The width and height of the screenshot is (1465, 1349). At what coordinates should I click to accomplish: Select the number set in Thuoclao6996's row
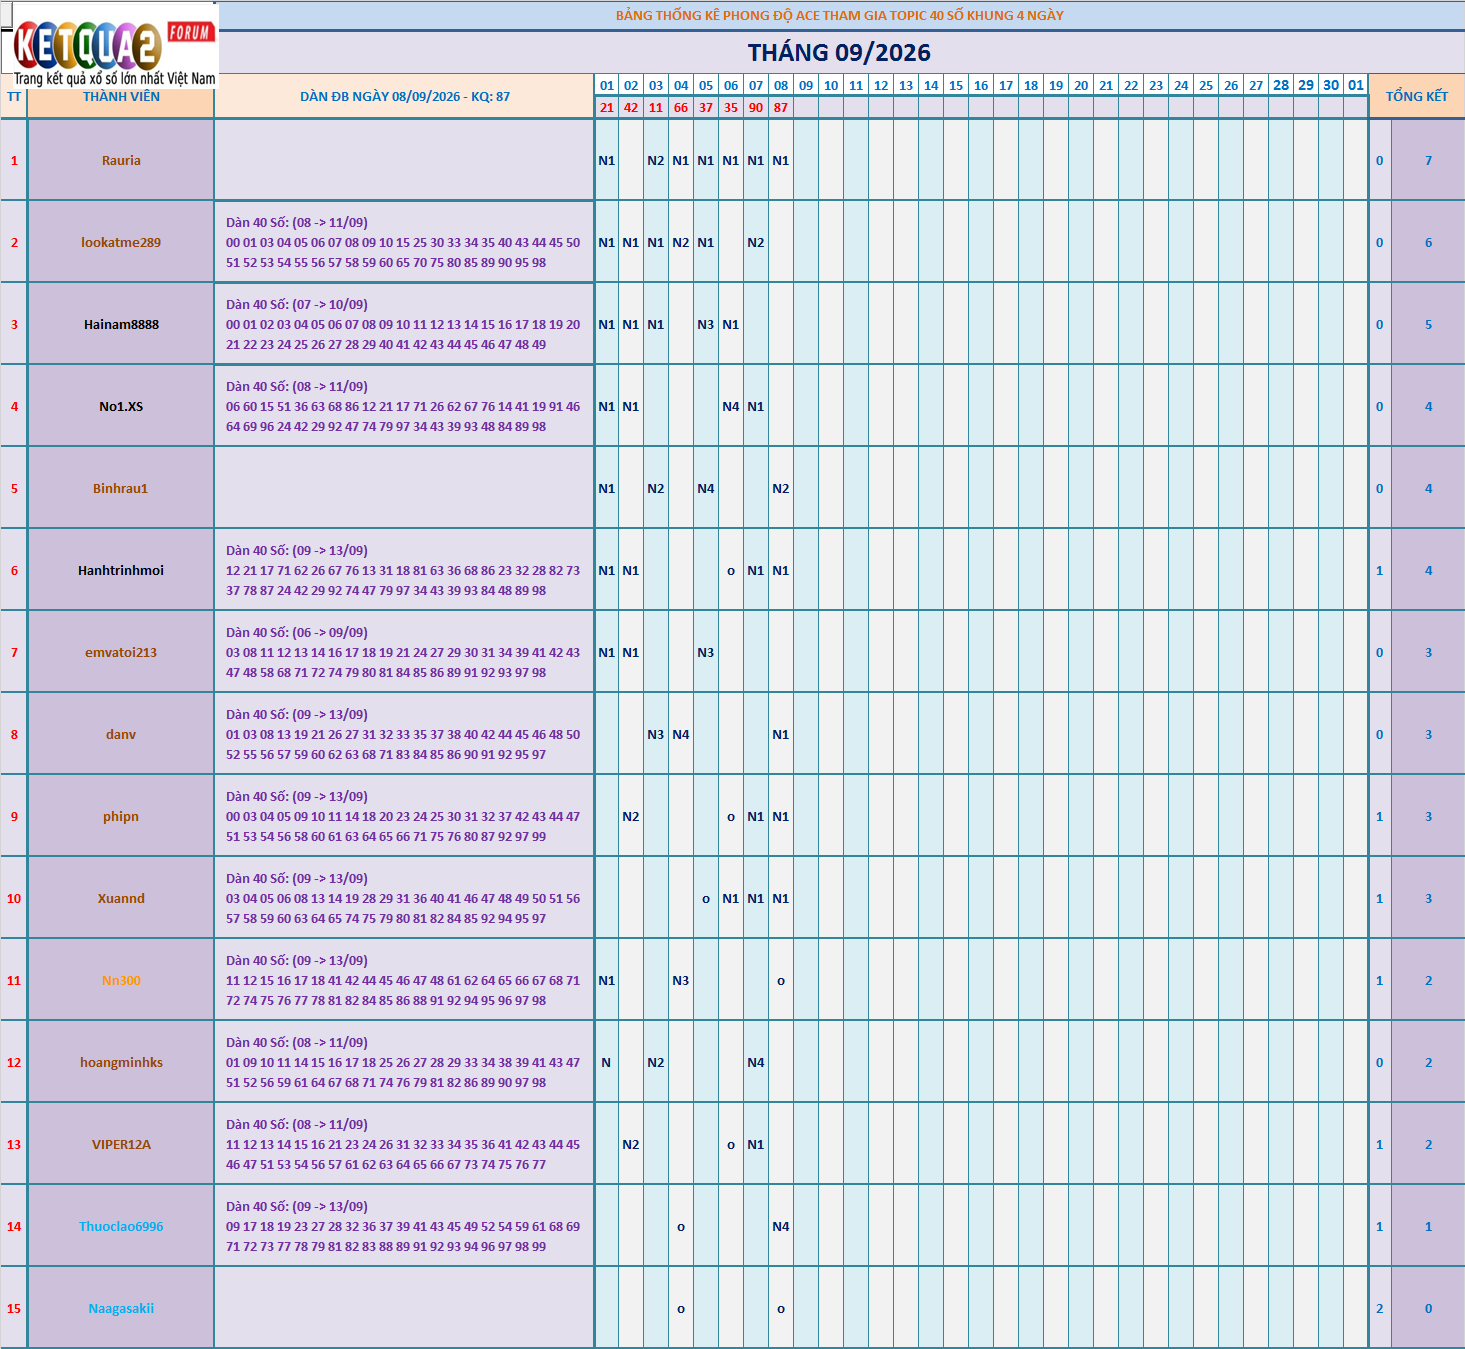point(403,1227)
